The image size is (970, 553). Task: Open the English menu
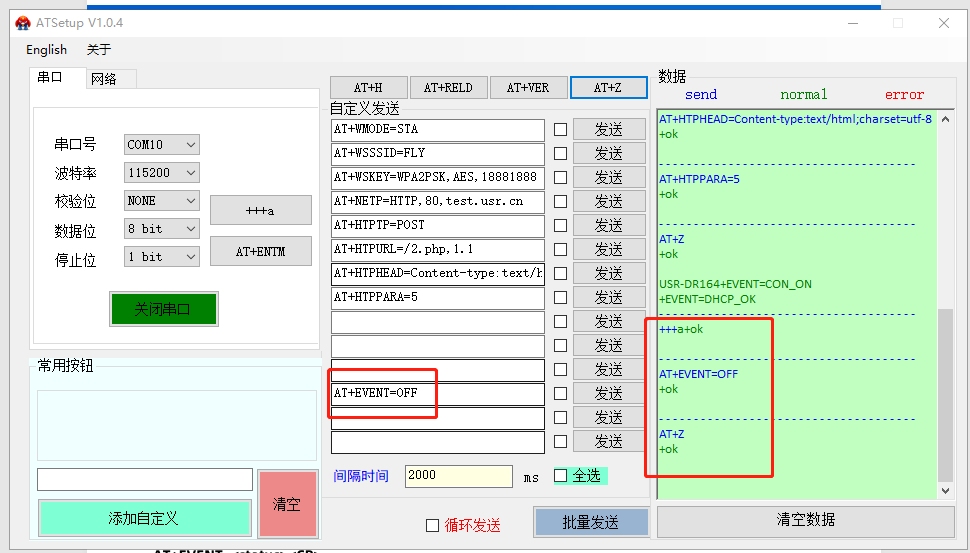46,50
